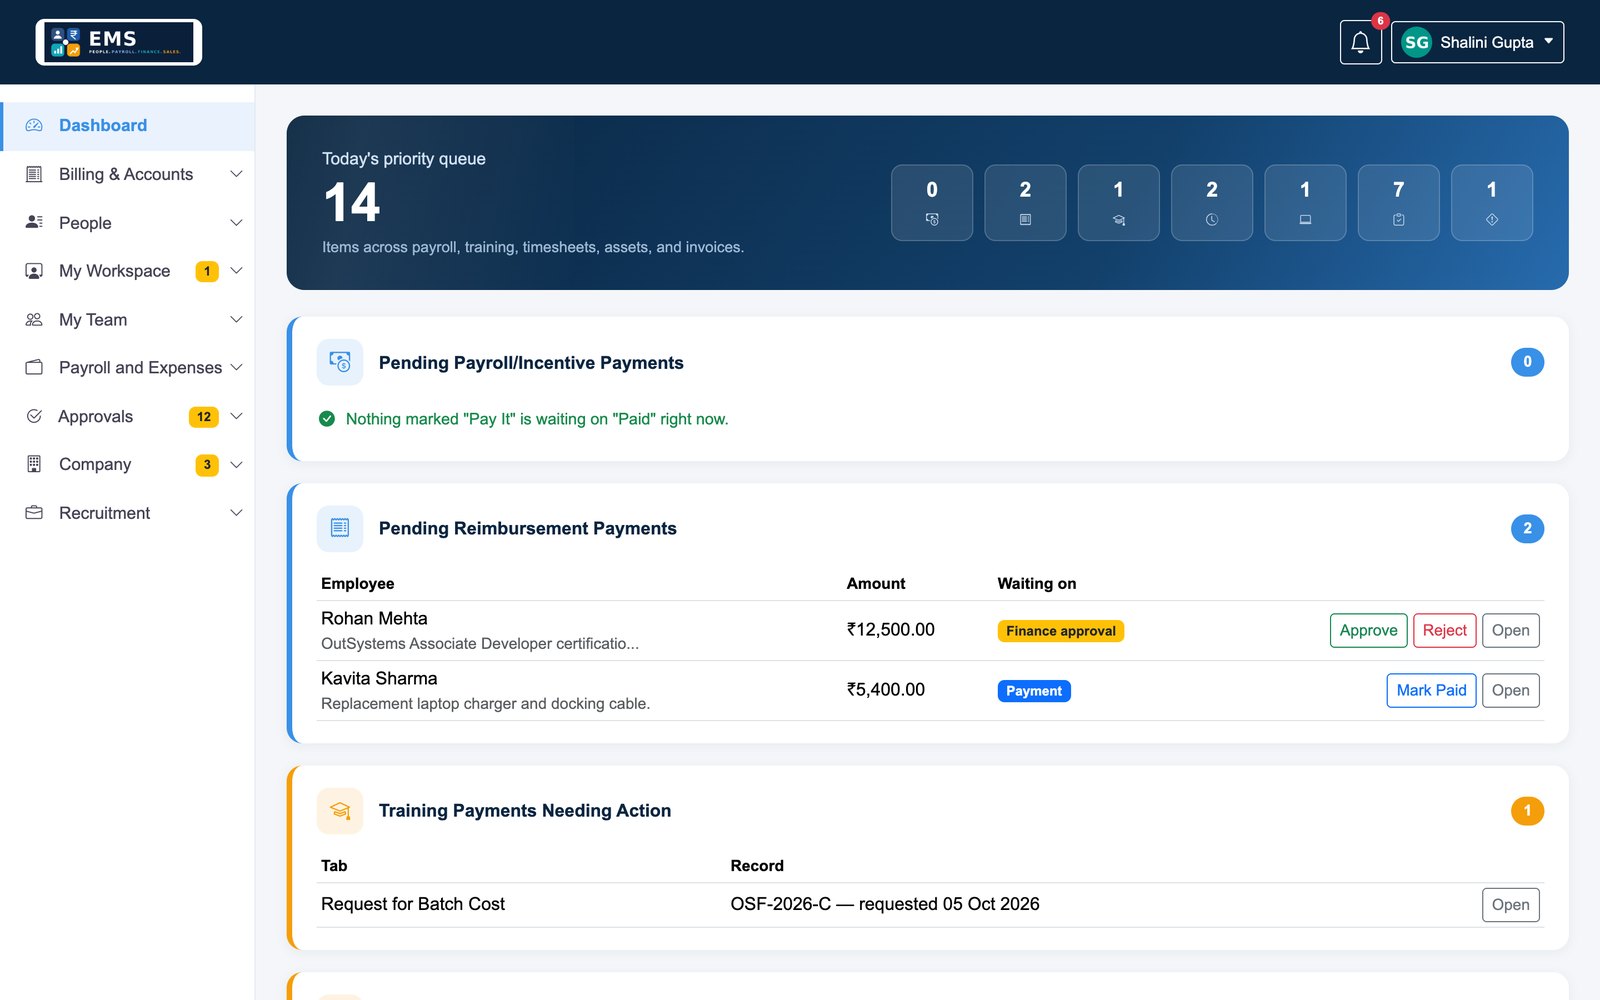
Task: Click the Company building icon
Action: point(34,464)
